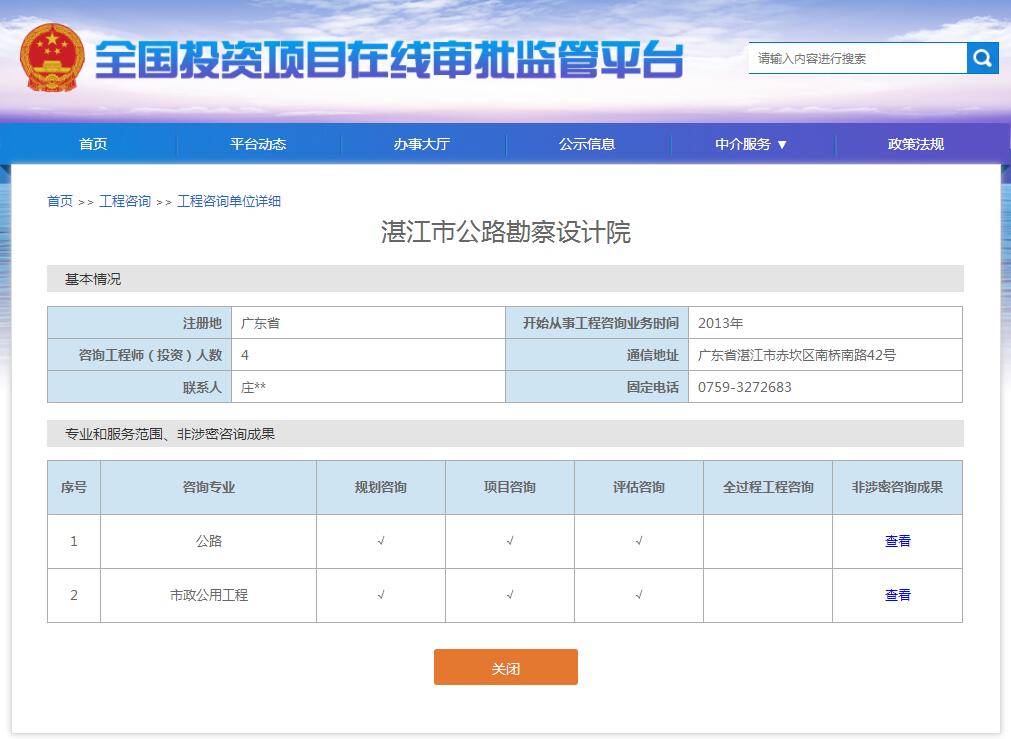Screen dimensions: 1011x739
Task: Click the 工程咨询单位详细 breadcrumb link
Action: pyautogui.click(x=228, y=201)
